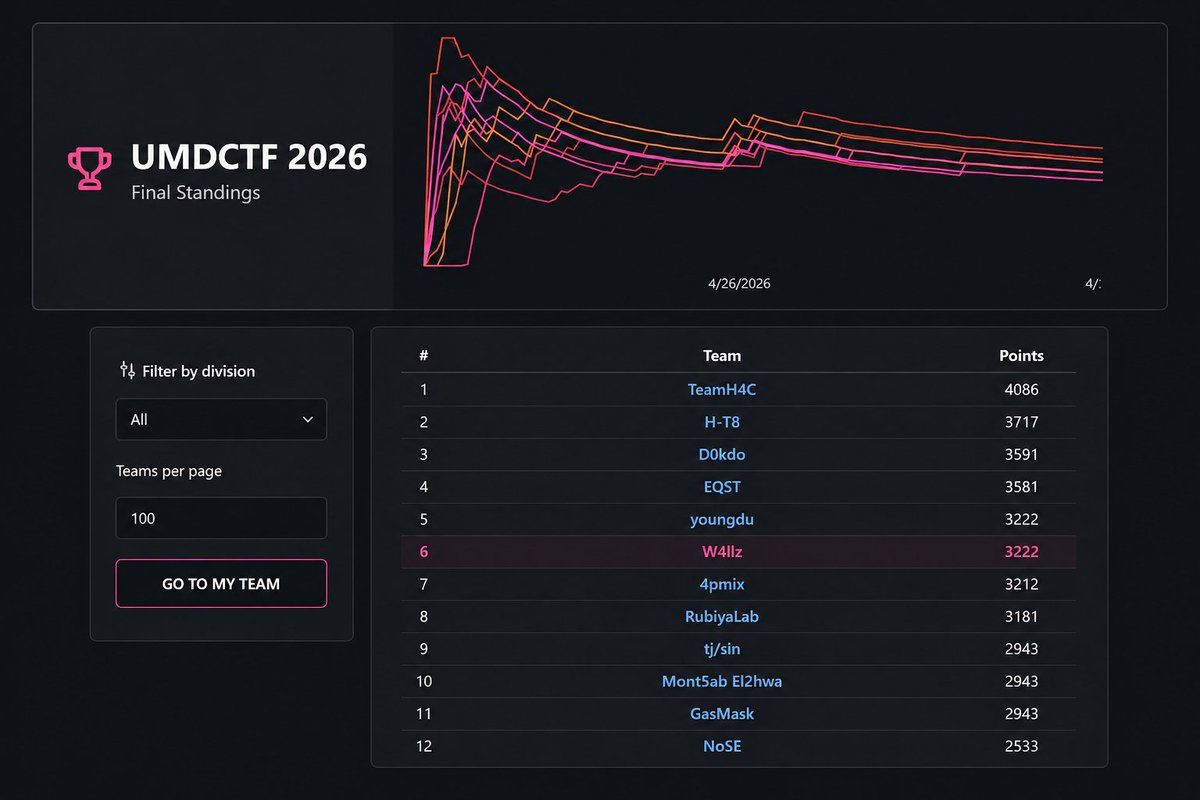This screenshot has width=1200, height=800.
Task: Click the Teams per page label
Action: pos(168,470)
